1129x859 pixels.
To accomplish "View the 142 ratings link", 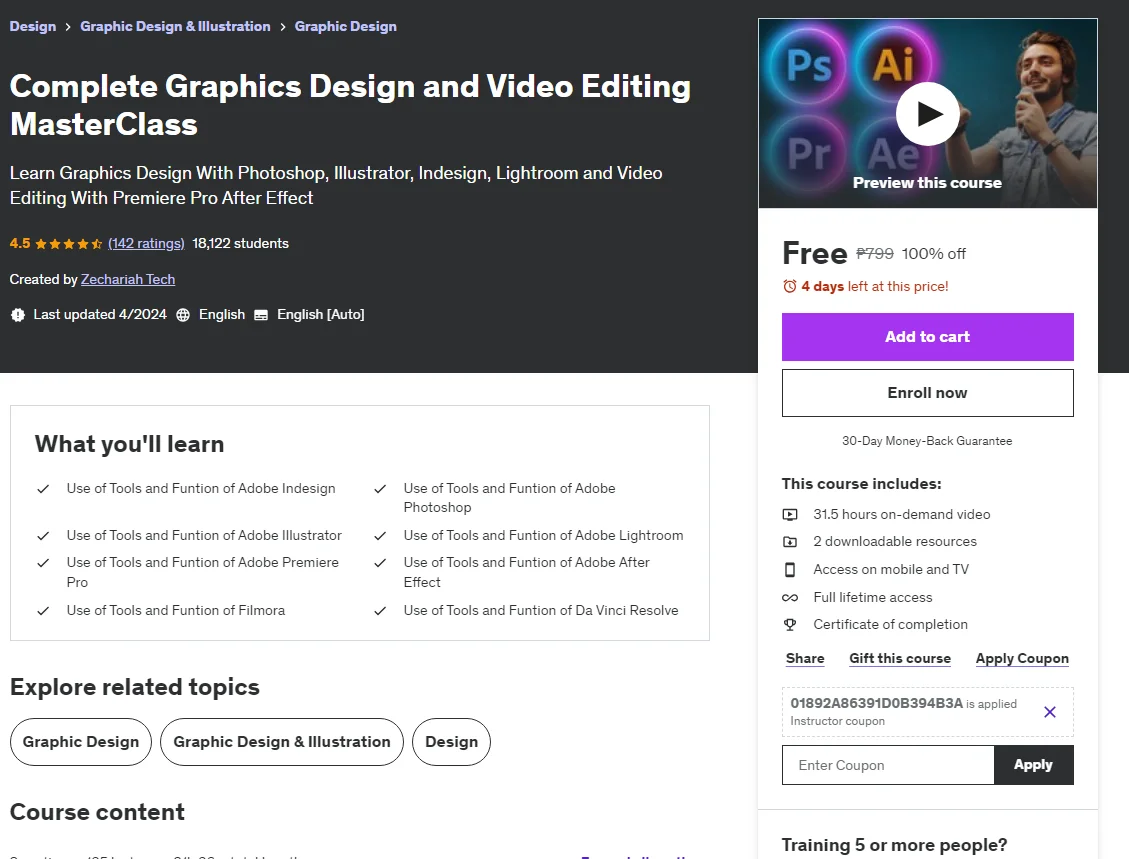I will (146, 243).
